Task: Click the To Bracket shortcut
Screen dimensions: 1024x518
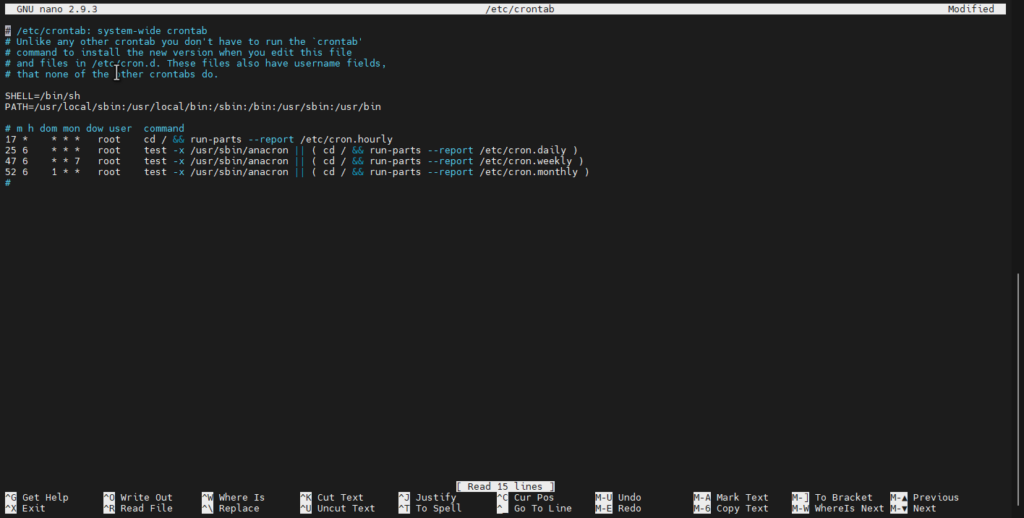Action: point(843,497)
